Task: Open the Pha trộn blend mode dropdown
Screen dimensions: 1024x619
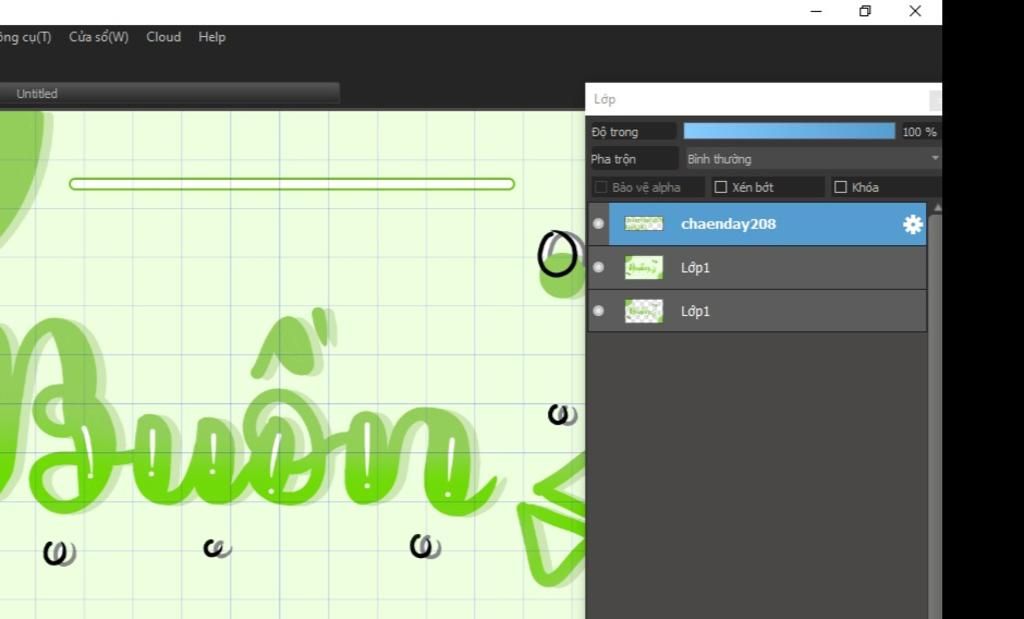Action: pos(813,159)
